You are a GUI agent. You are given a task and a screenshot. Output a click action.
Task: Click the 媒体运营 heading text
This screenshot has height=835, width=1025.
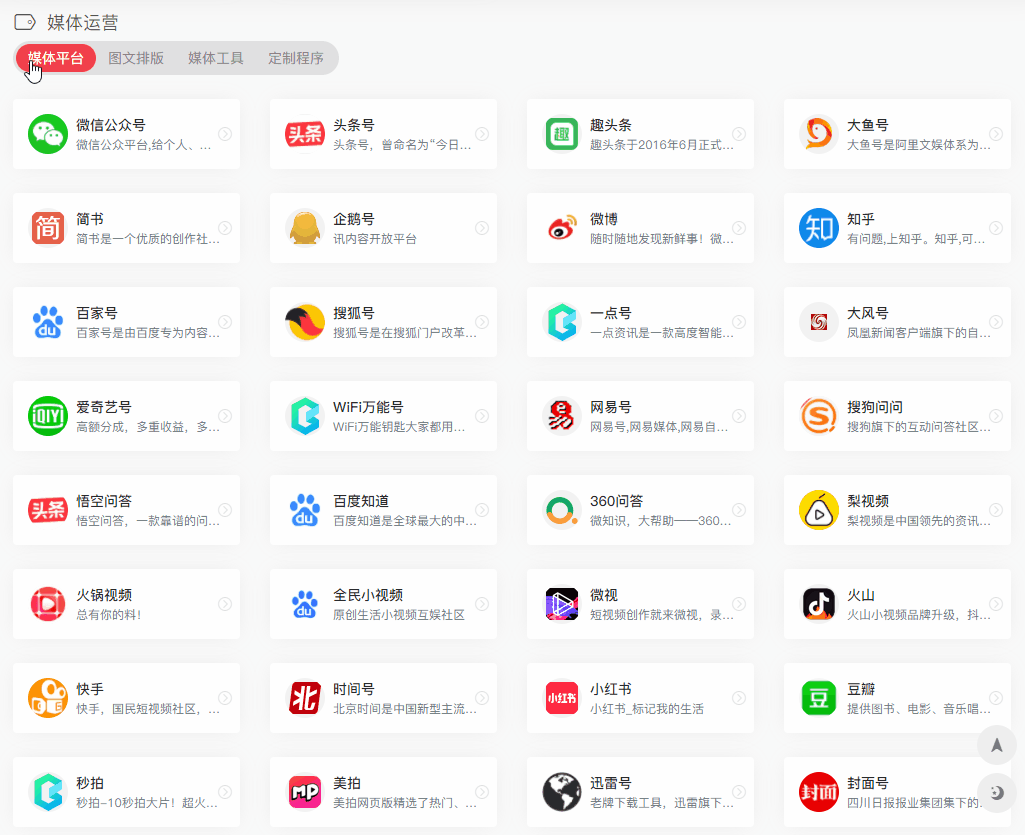[x=82, y=23]
